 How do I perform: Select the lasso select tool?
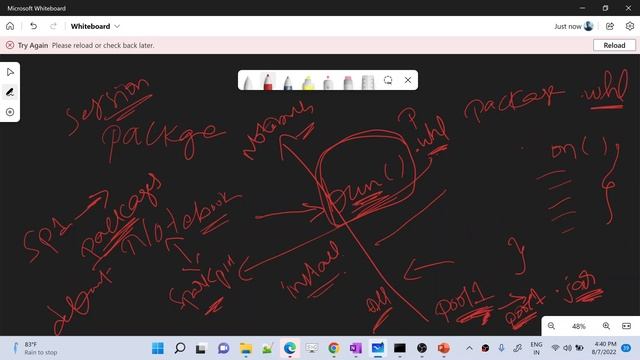(x=388, y=80)
